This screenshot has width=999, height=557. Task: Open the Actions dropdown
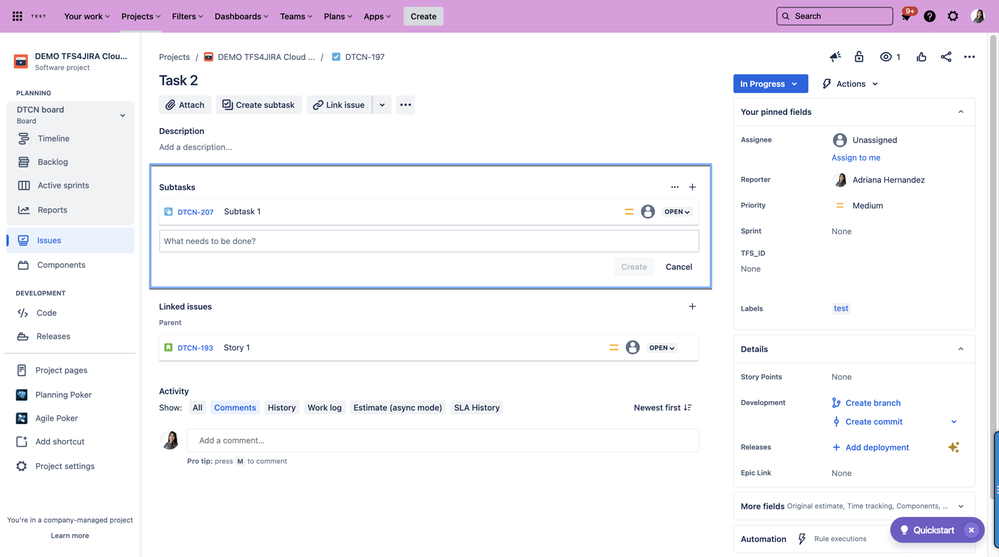tap(851, 83)
